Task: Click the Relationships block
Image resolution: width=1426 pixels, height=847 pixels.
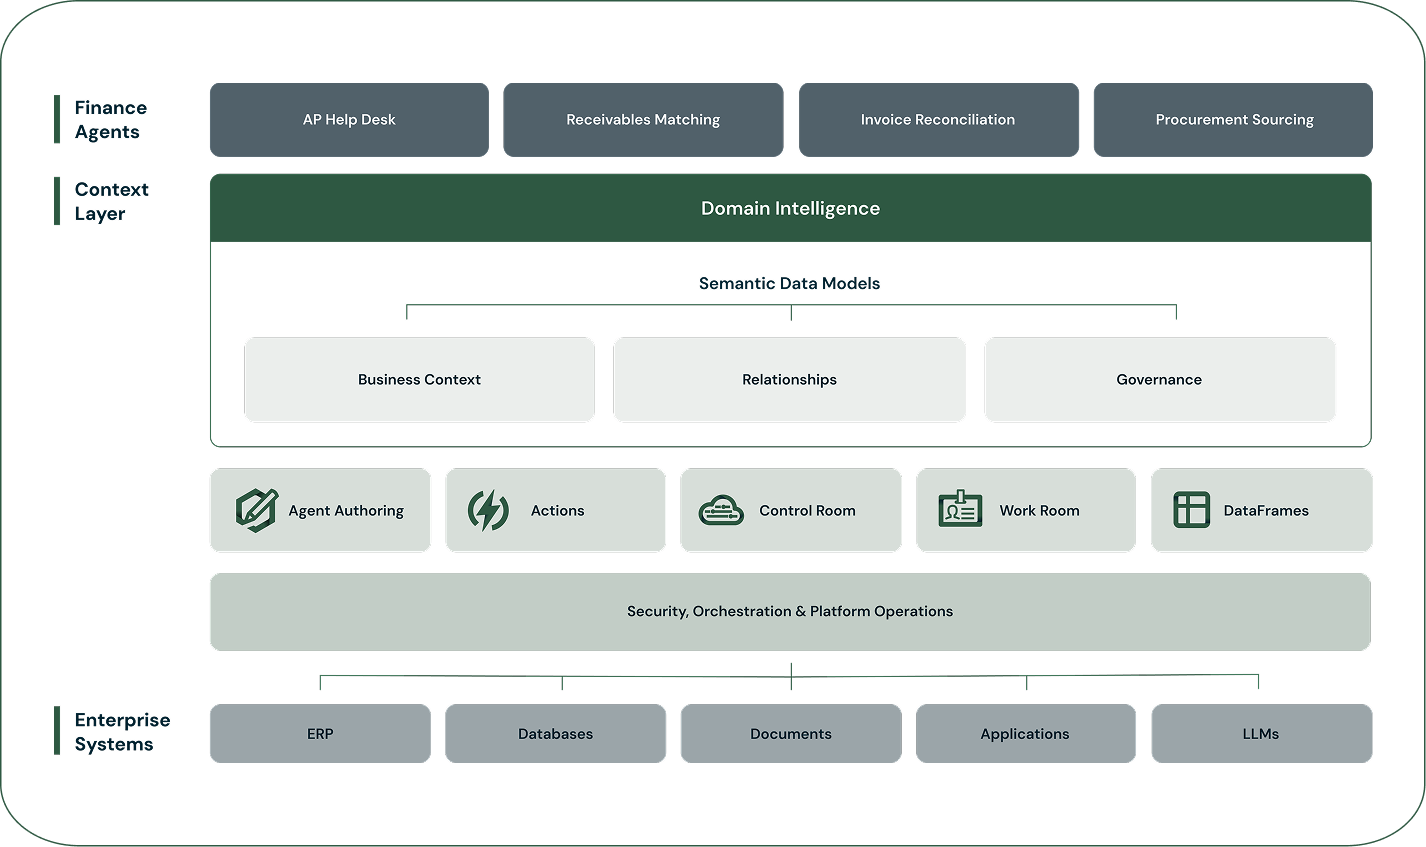Action: pos(789,379)
